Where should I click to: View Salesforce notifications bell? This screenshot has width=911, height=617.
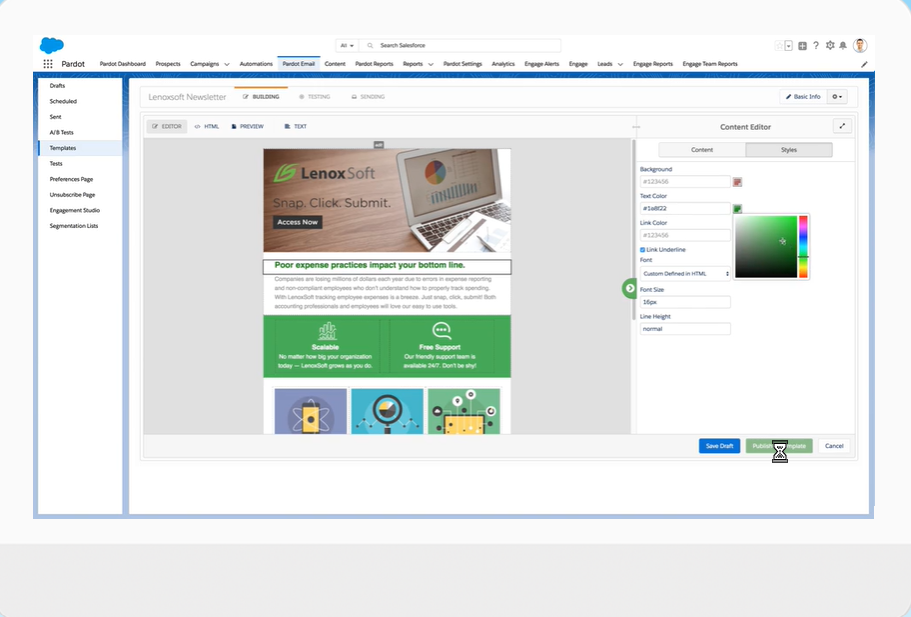(843, 45)
